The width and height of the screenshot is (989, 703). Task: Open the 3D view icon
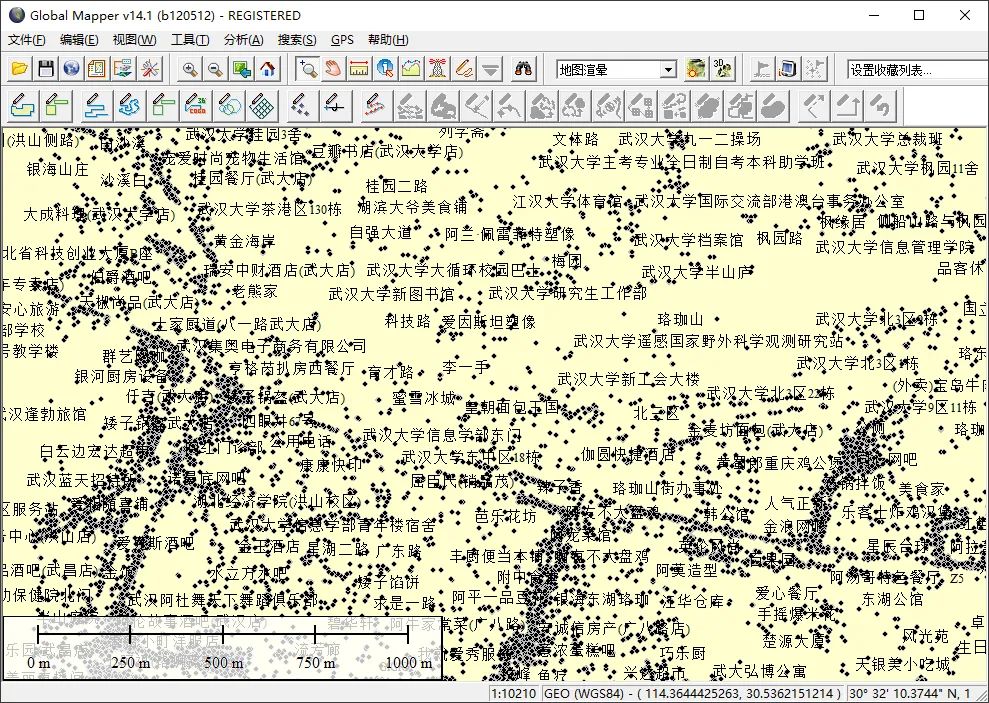(x=722, y=69)
